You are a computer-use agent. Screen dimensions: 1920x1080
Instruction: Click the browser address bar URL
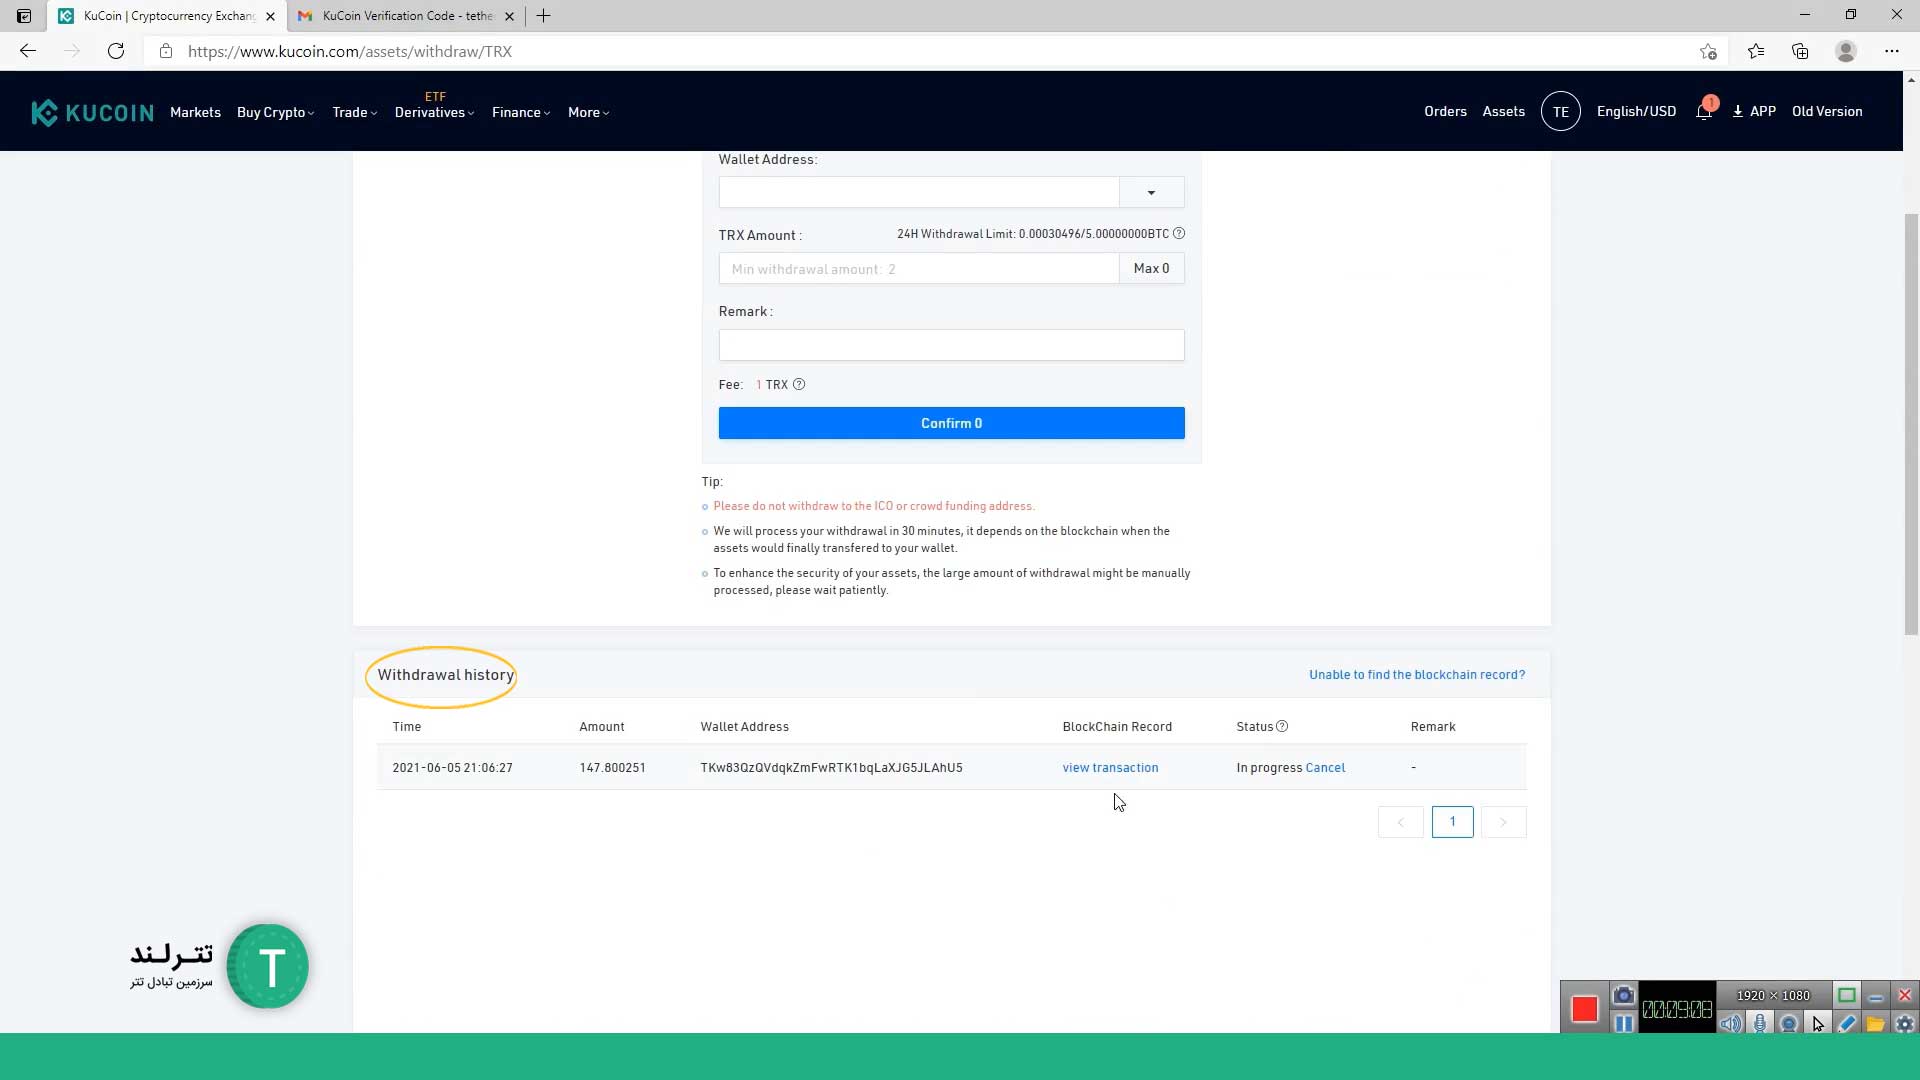[349, 51]
